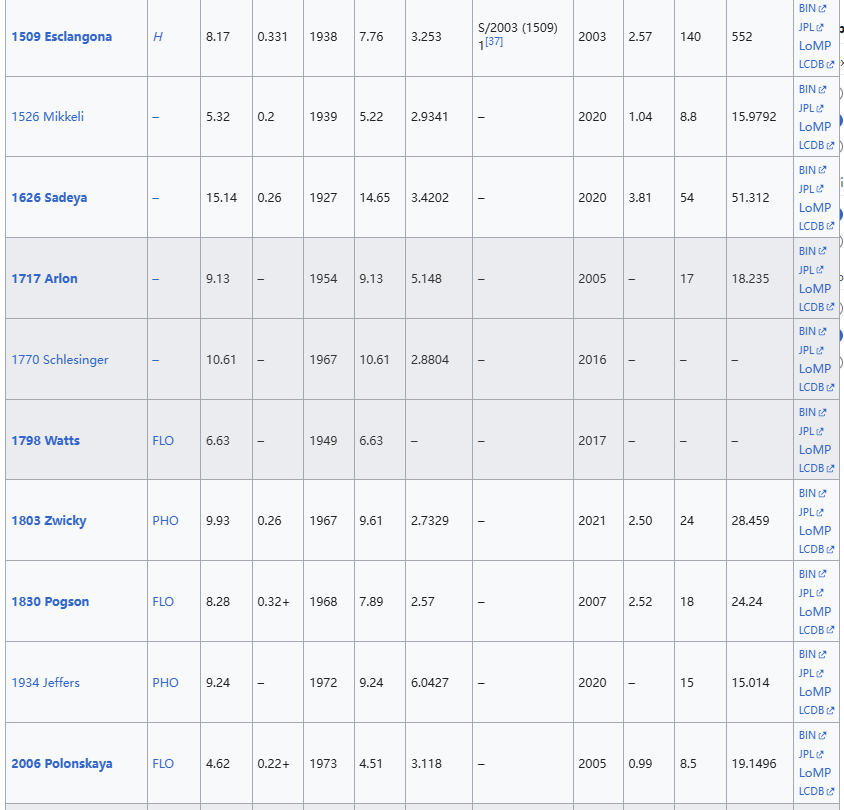Click PHO family link in Zwicky row

pyautogui.click(x=165, y=521)
